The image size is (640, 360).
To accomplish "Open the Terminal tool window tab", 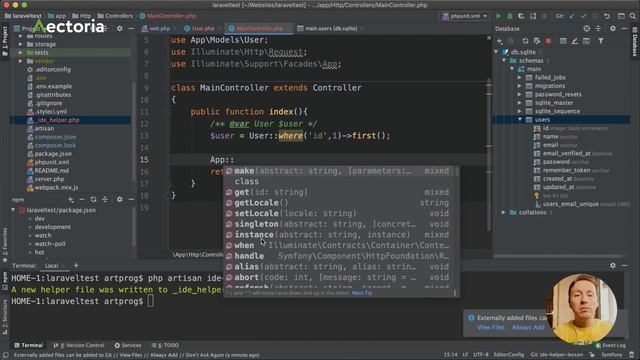I will (29, 345).
